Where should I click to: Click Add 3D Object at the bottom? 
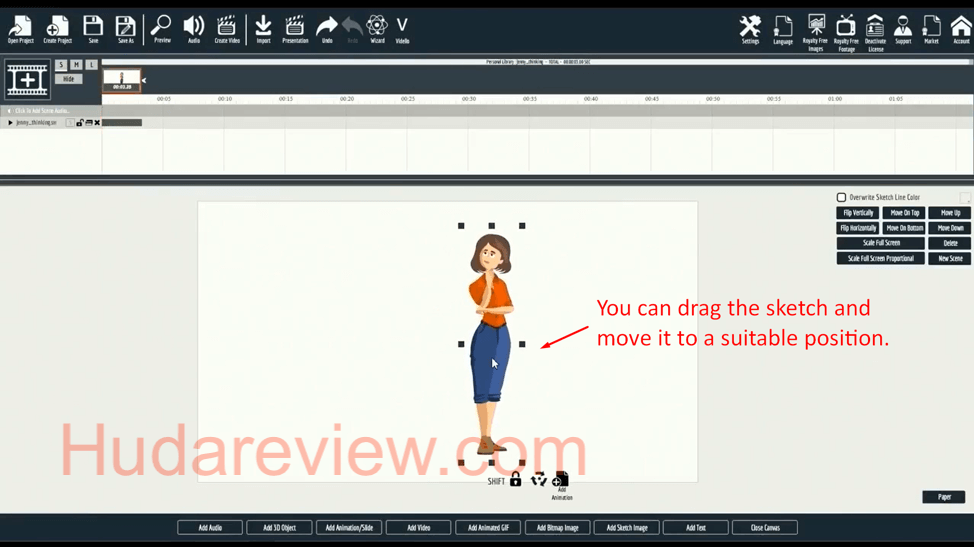pyautogui.click(x=280, y=528)
